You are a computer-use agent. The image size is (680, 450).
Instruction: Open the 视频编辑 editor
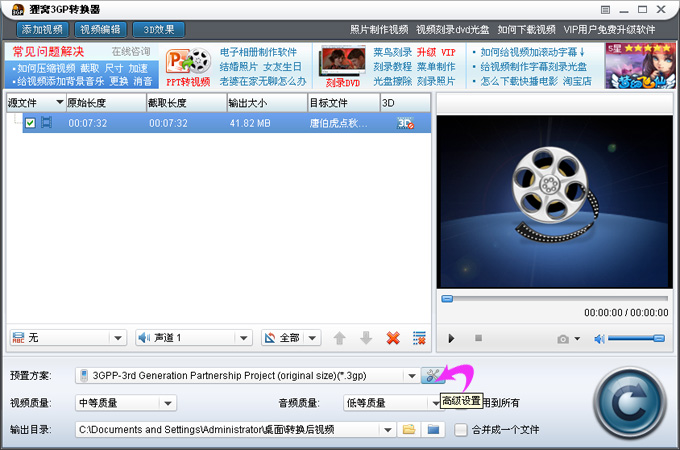point(100,29)
